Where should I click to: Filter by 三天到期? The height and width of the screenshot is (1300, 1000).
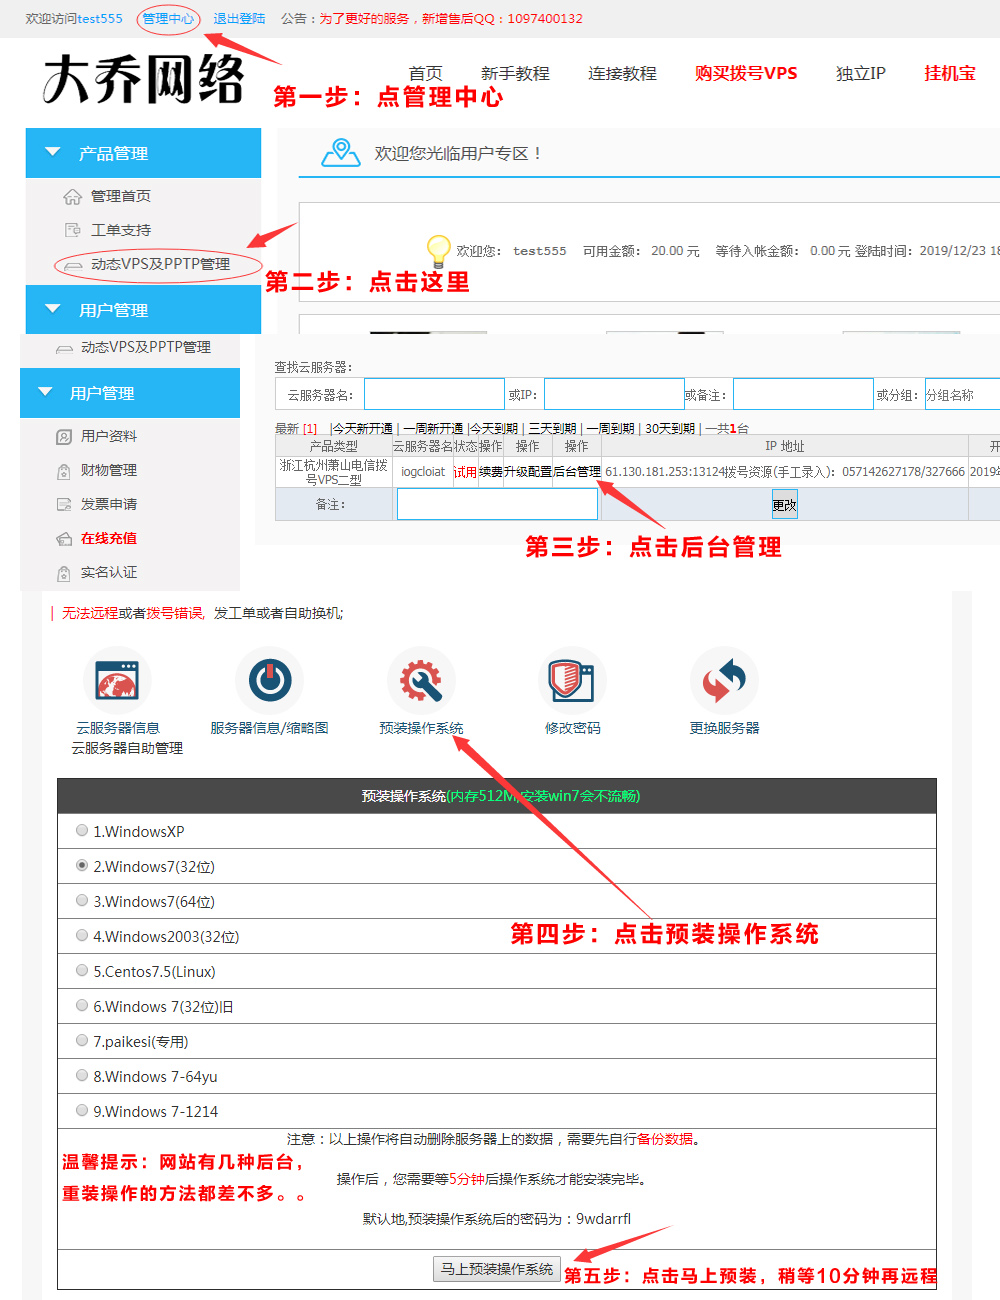[552, 428]
